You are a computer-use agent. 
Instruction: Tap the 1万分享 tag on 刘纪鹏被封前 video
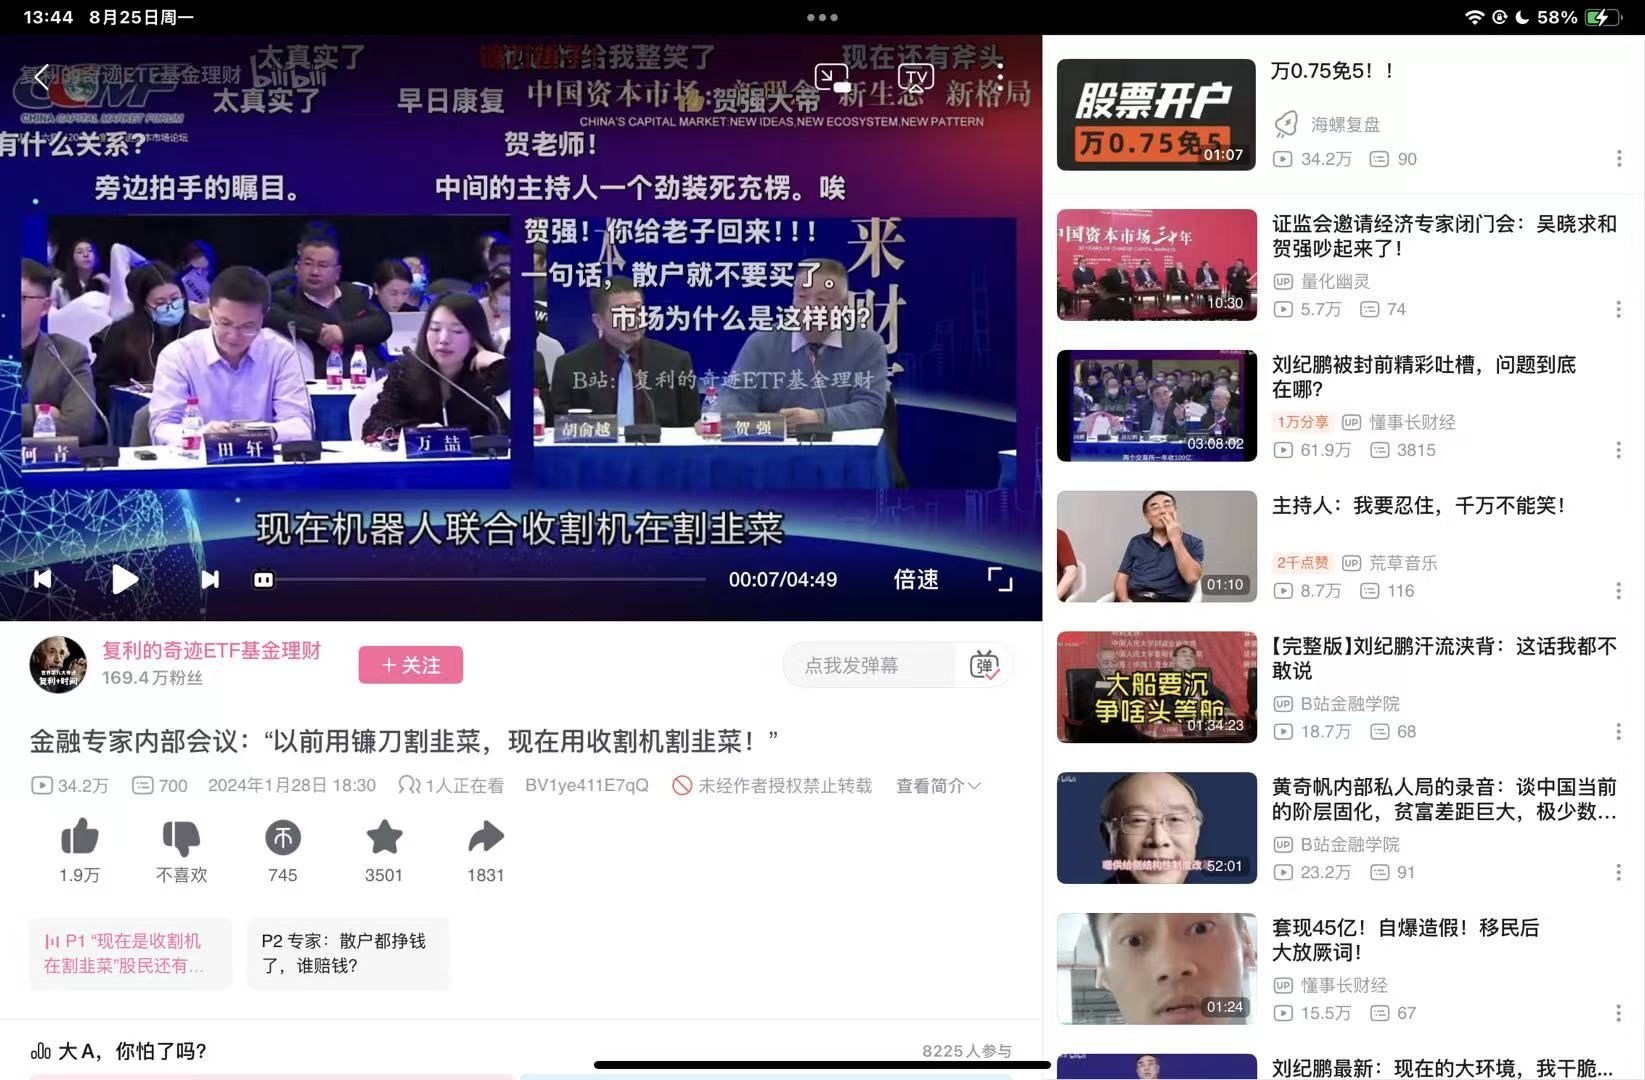1302,422
